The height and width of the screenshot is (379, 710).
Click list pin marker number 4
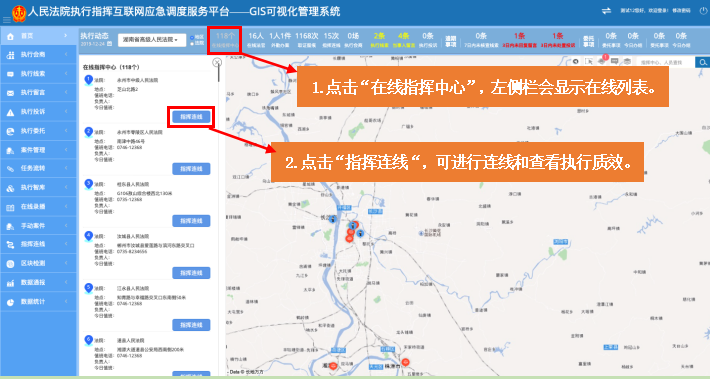click(x=89, y=237)
